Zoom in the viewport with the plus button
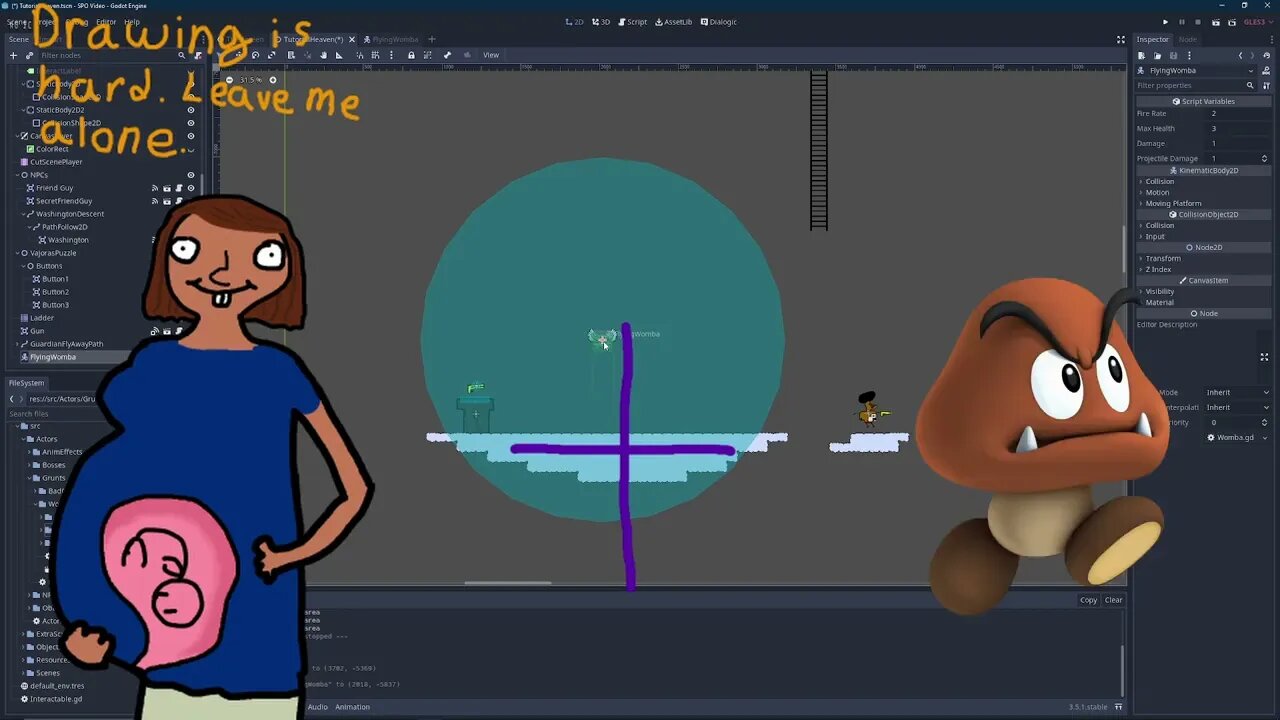This screenshot has height=720, width=1280. point(272,80)
